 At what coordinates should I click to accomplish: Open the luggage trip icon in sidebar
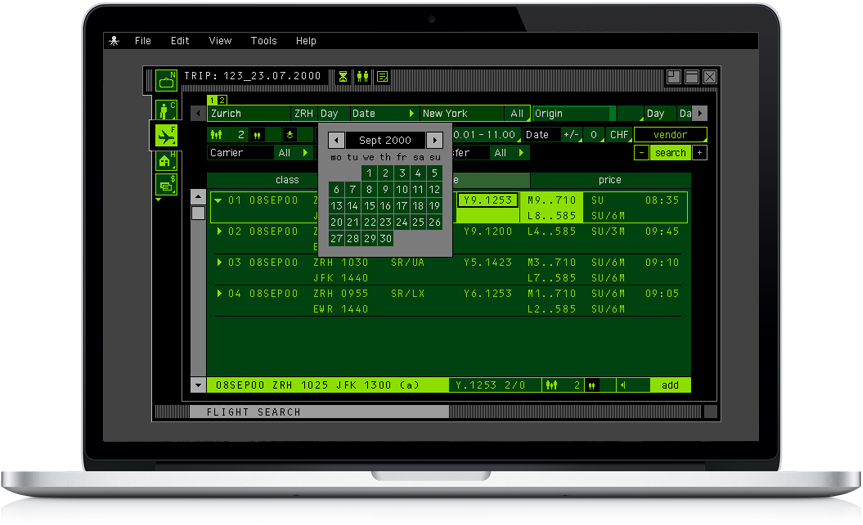[x=165, y=79]
